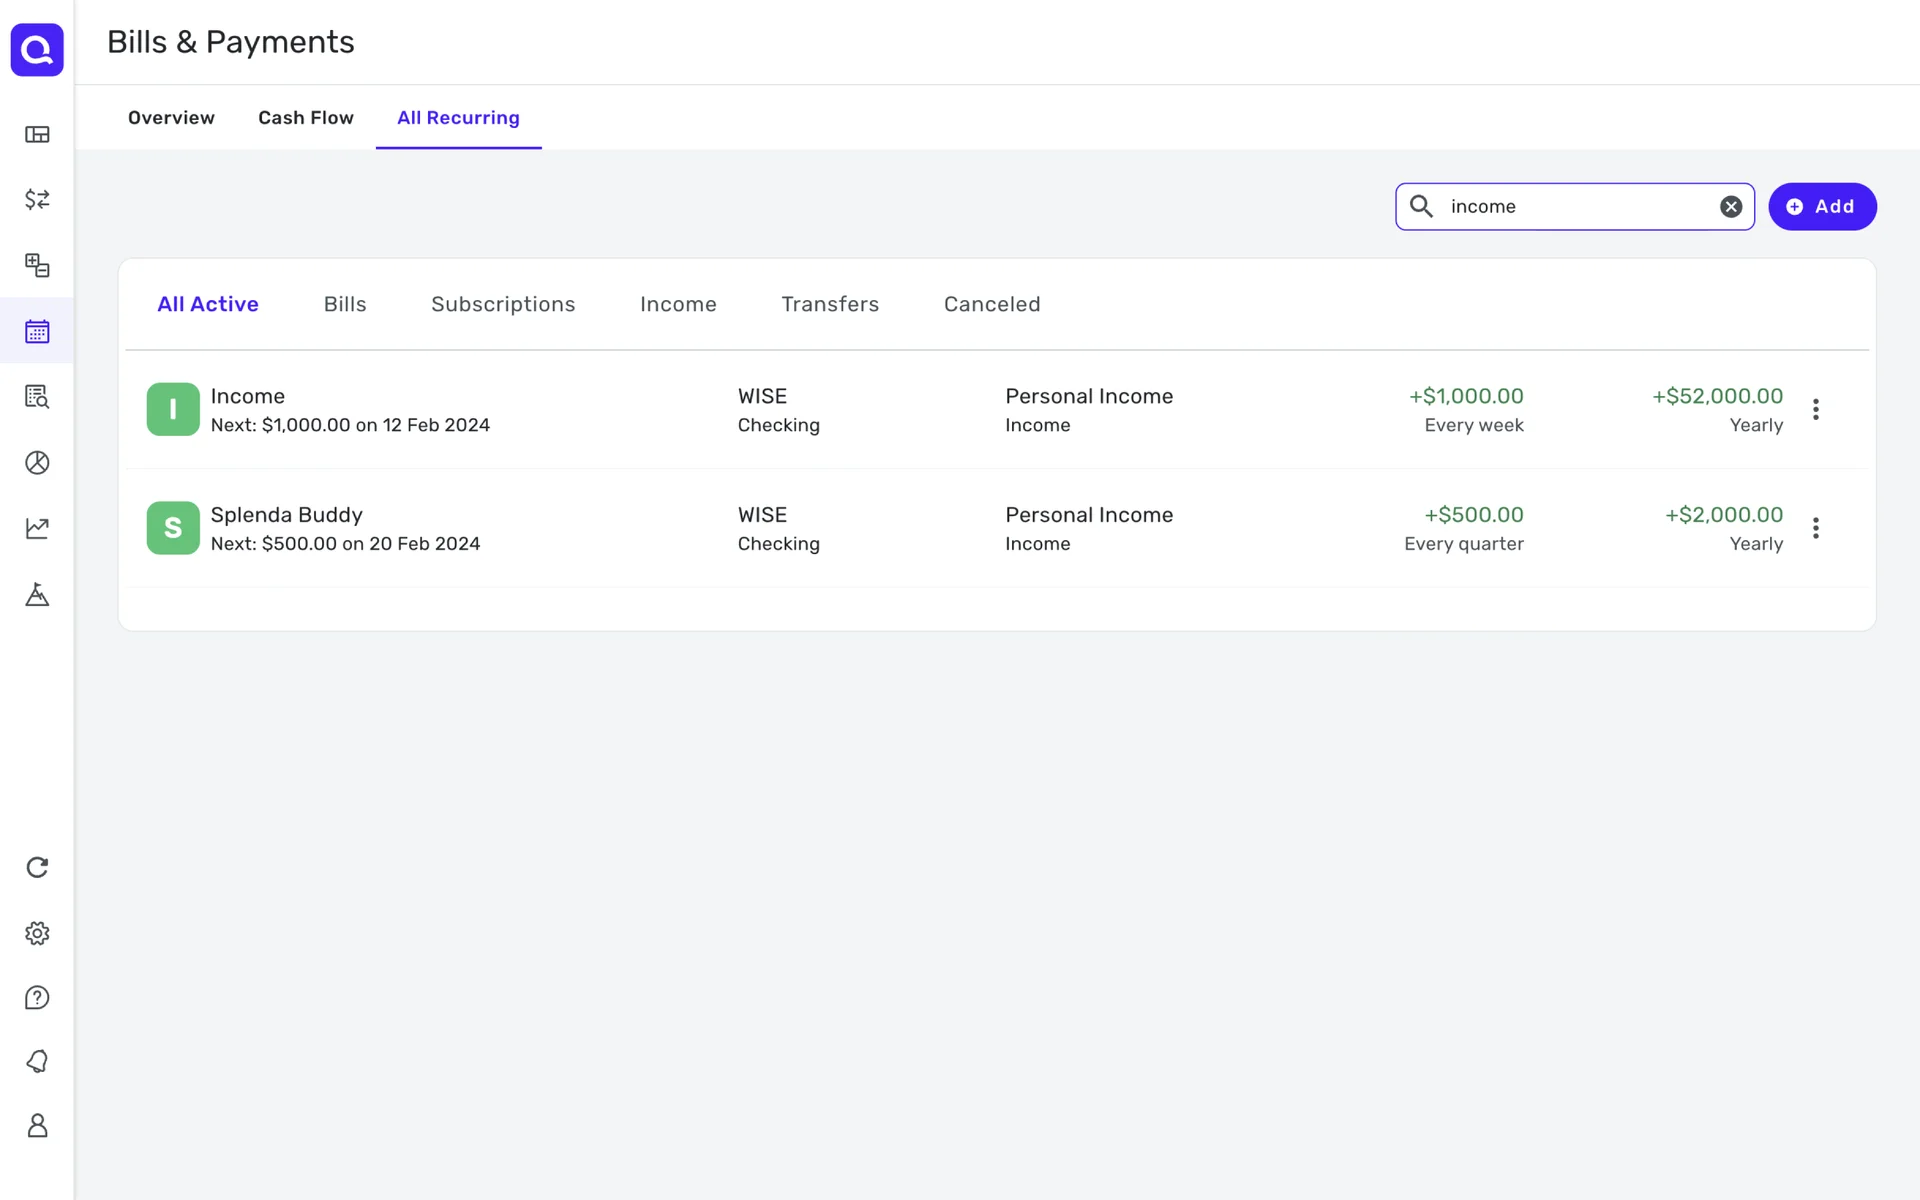The image size is (1920, 1200).
Task: Show the Canceled recurring items tab
Action: click(992, 304)
